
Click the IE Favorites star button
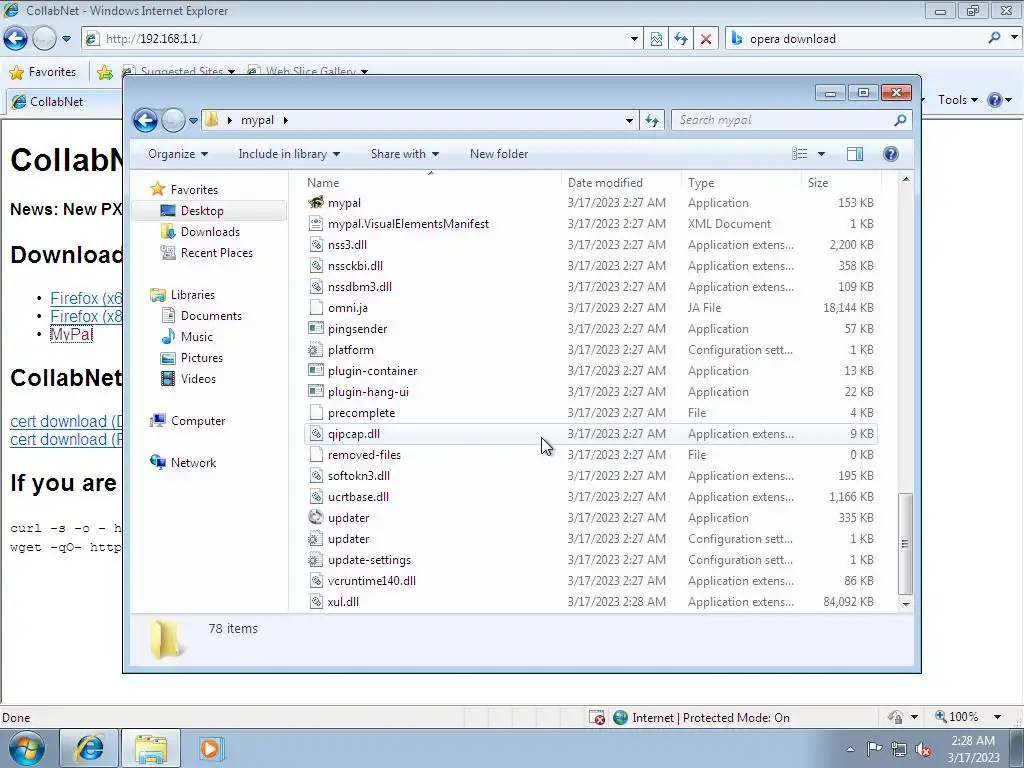42,72
